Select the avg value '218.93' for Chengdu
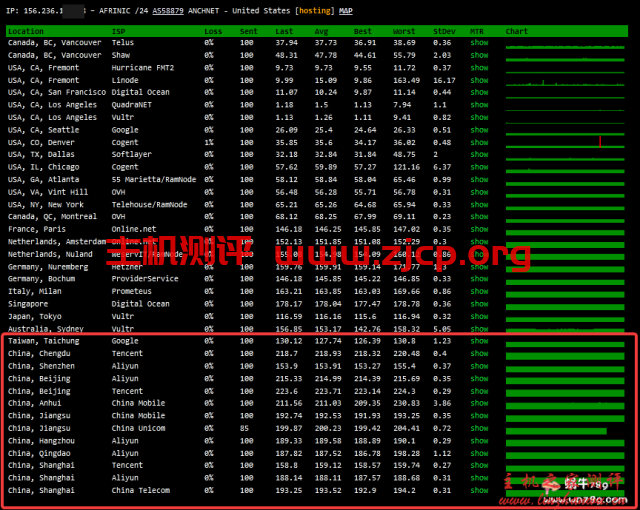 [x=328, y=354]
